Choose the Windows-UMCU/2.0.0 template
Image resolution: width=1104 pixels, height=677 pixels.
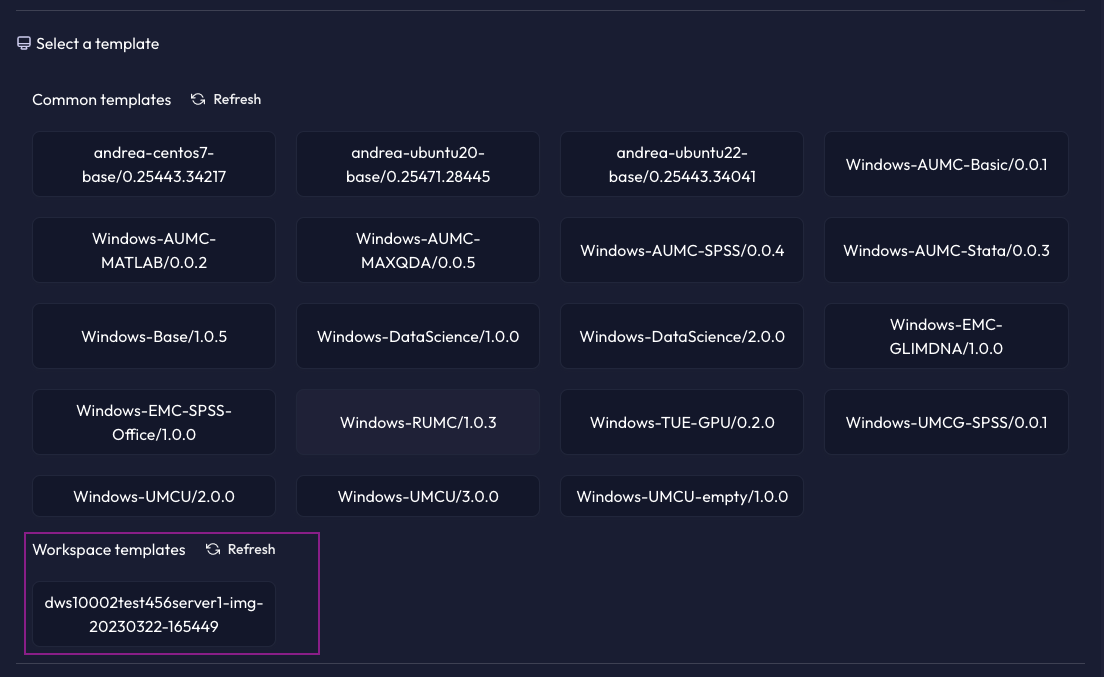pyautogui.click(x=153, y=496)
